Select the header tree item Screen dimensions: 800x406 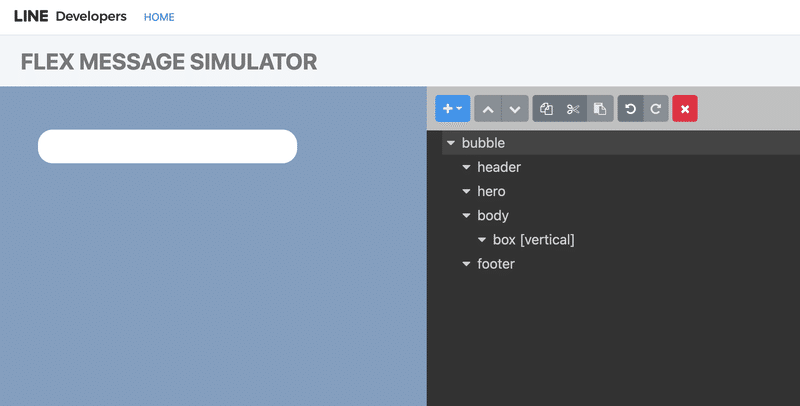(499, 167)
